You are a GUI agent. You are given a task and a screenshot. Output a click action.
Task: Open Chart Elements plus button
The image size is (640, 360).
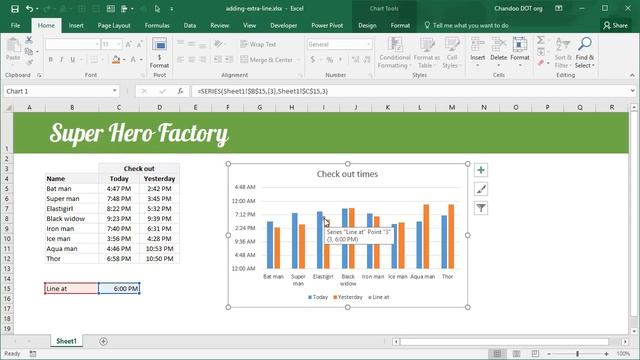click(x=481, y=170)
